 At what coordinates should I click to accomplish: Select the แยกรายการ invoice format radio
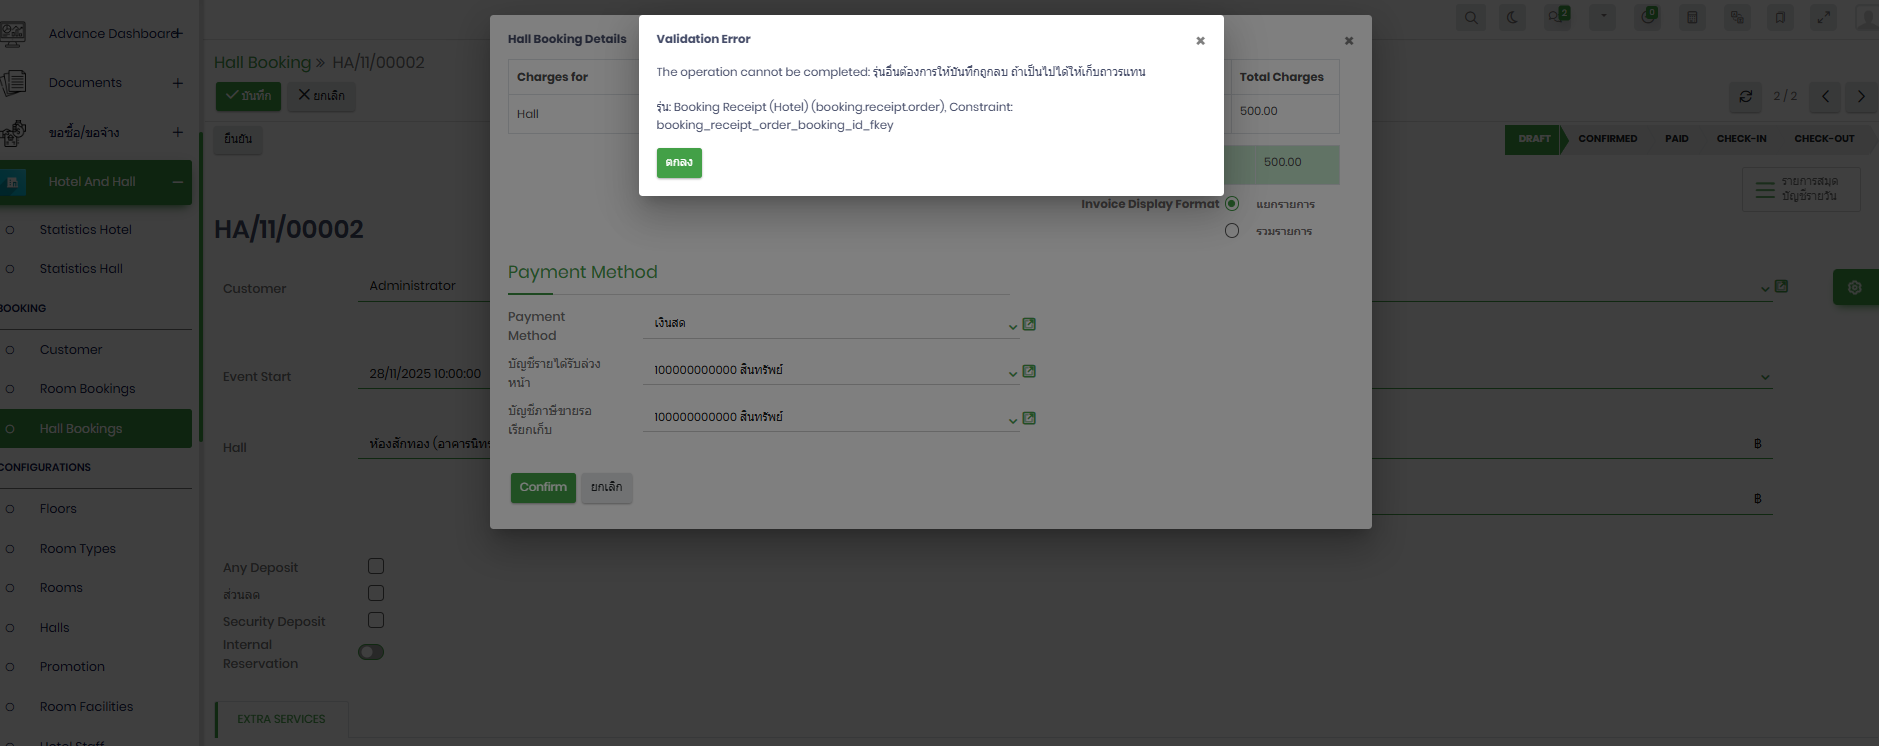click(1232, 204)
